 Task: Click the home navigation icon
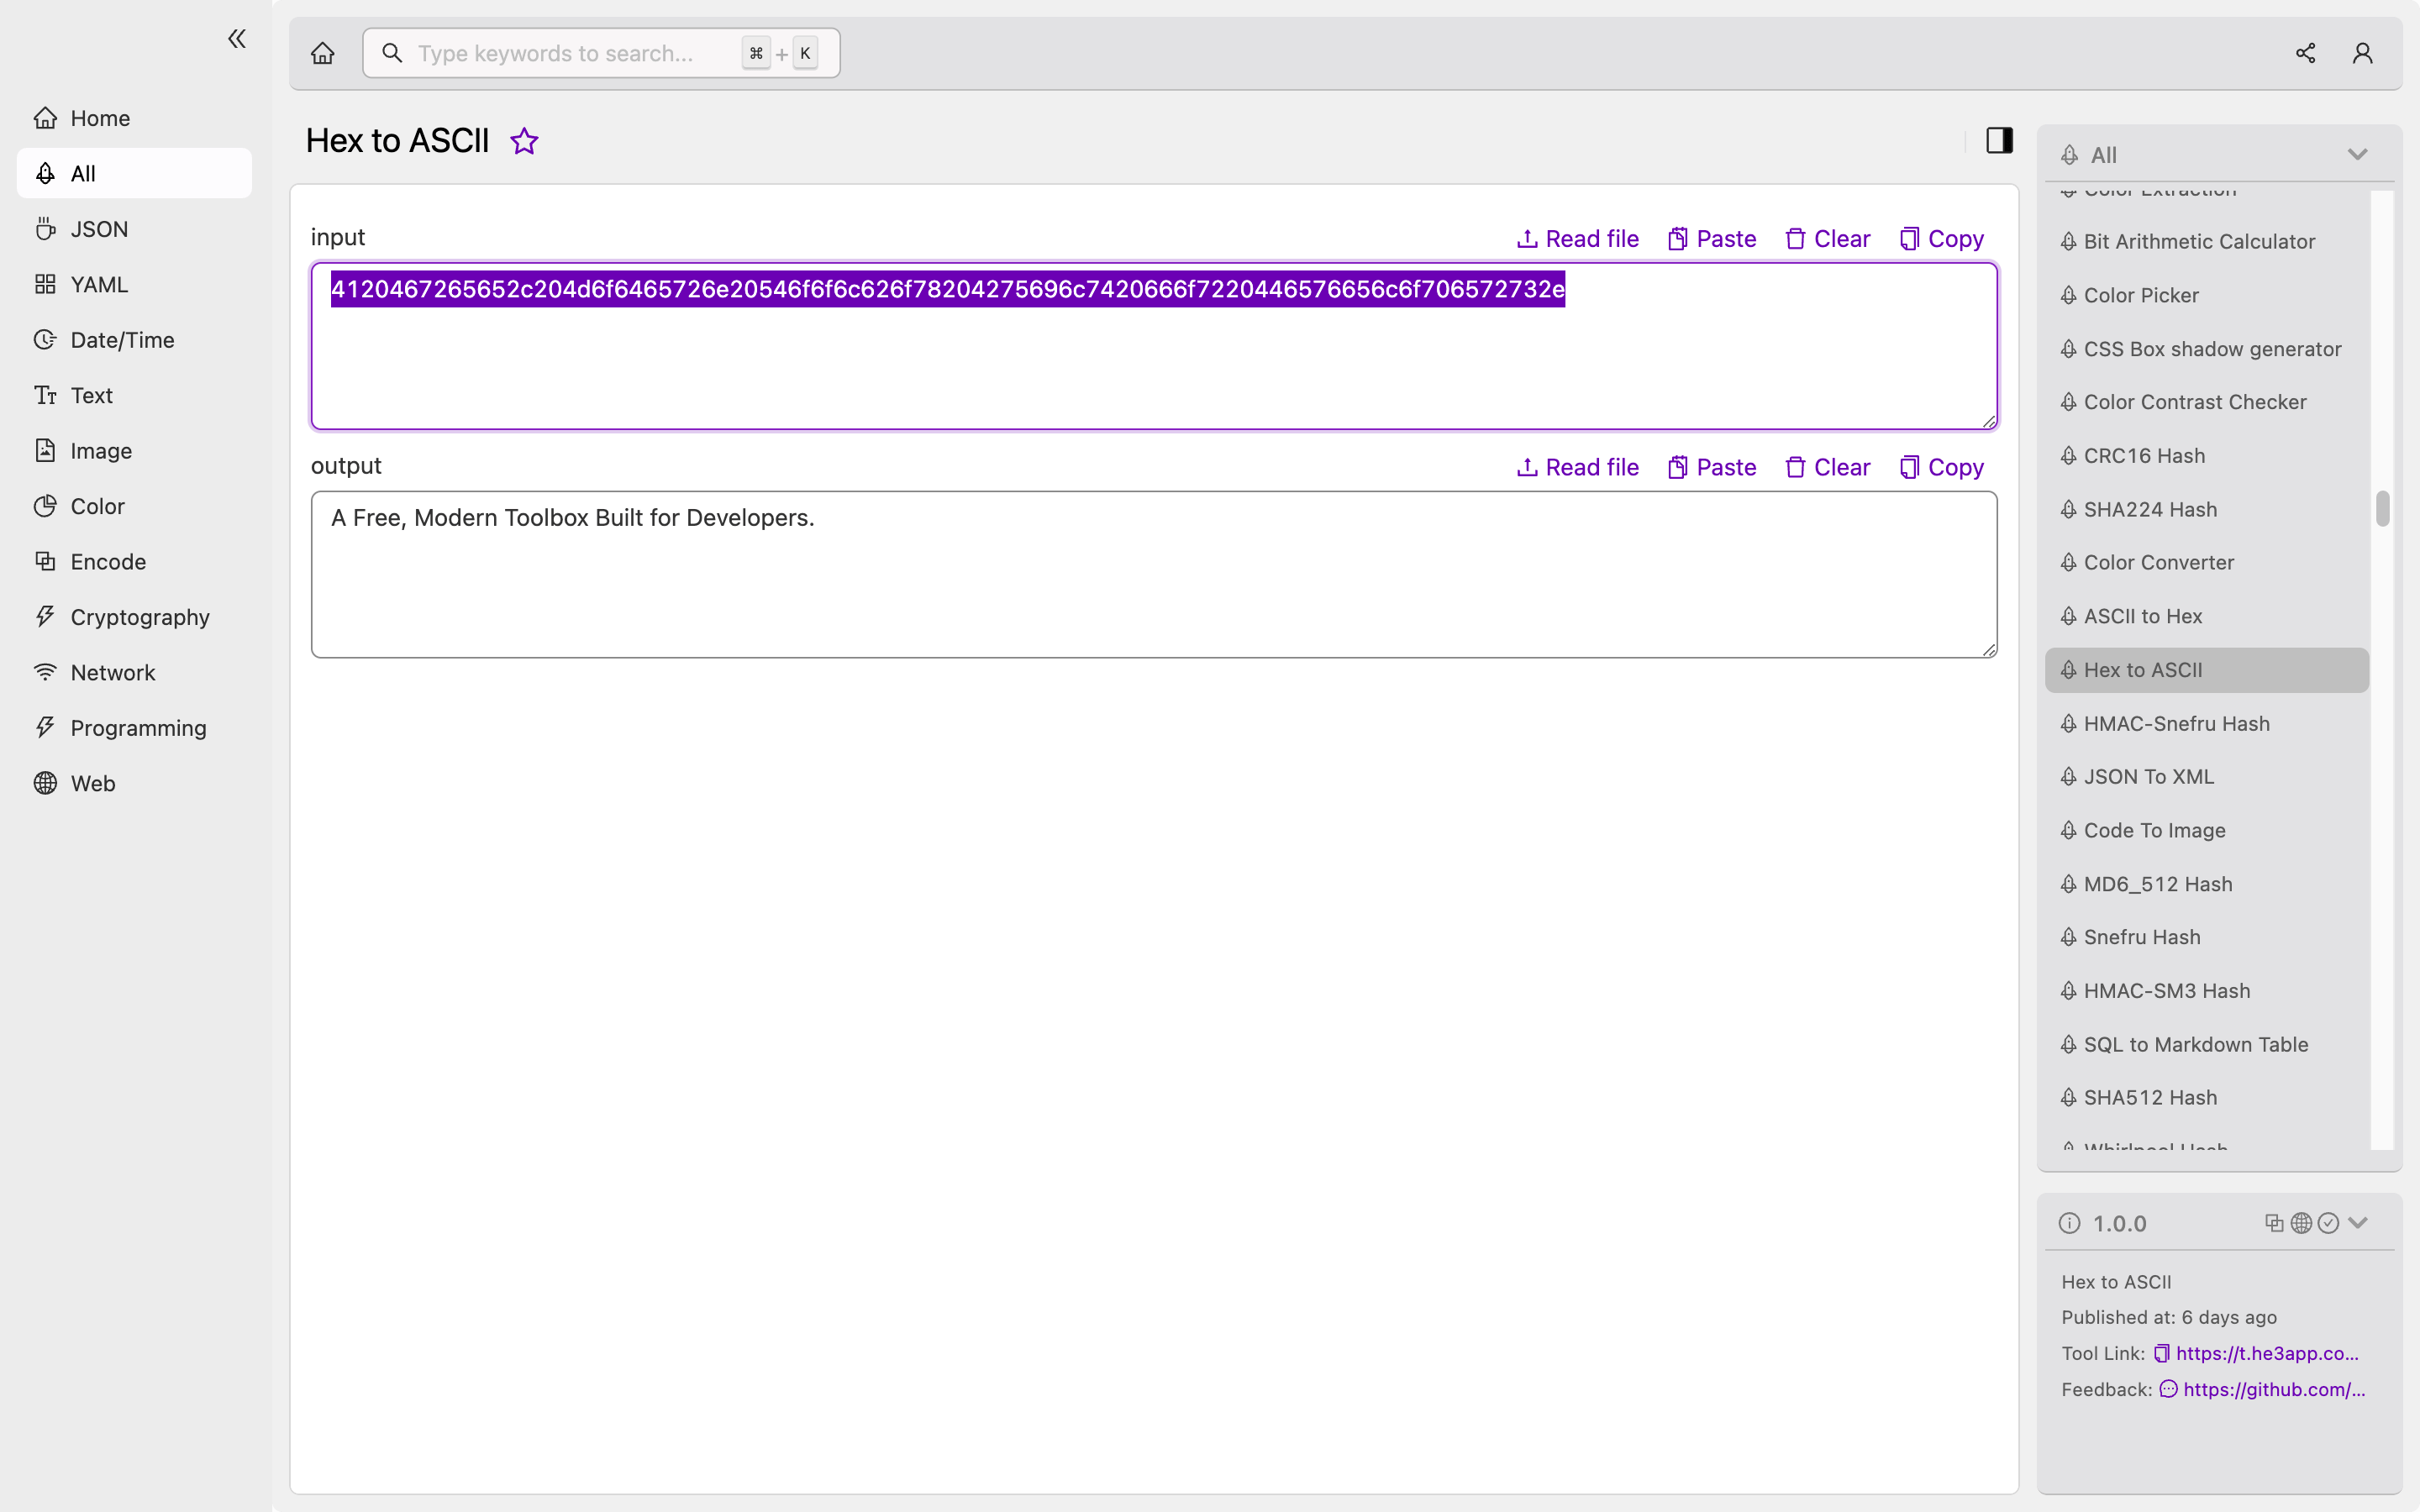point(324,52)
